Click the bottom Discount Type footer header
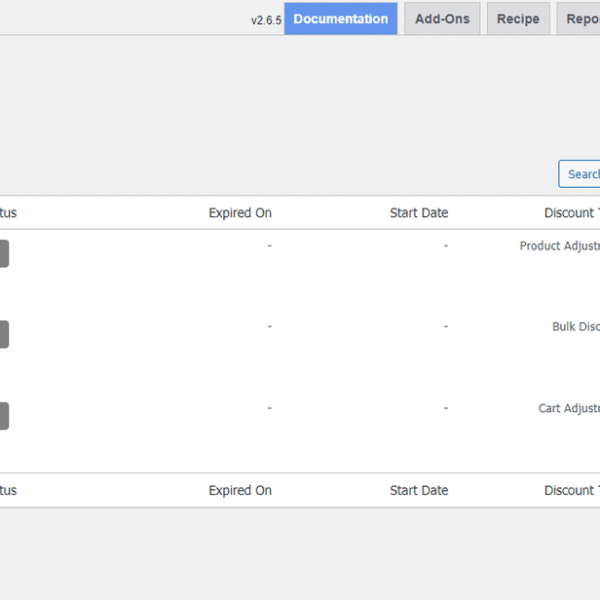The width and height of the screenshot is (600, 600). point(571,491)
